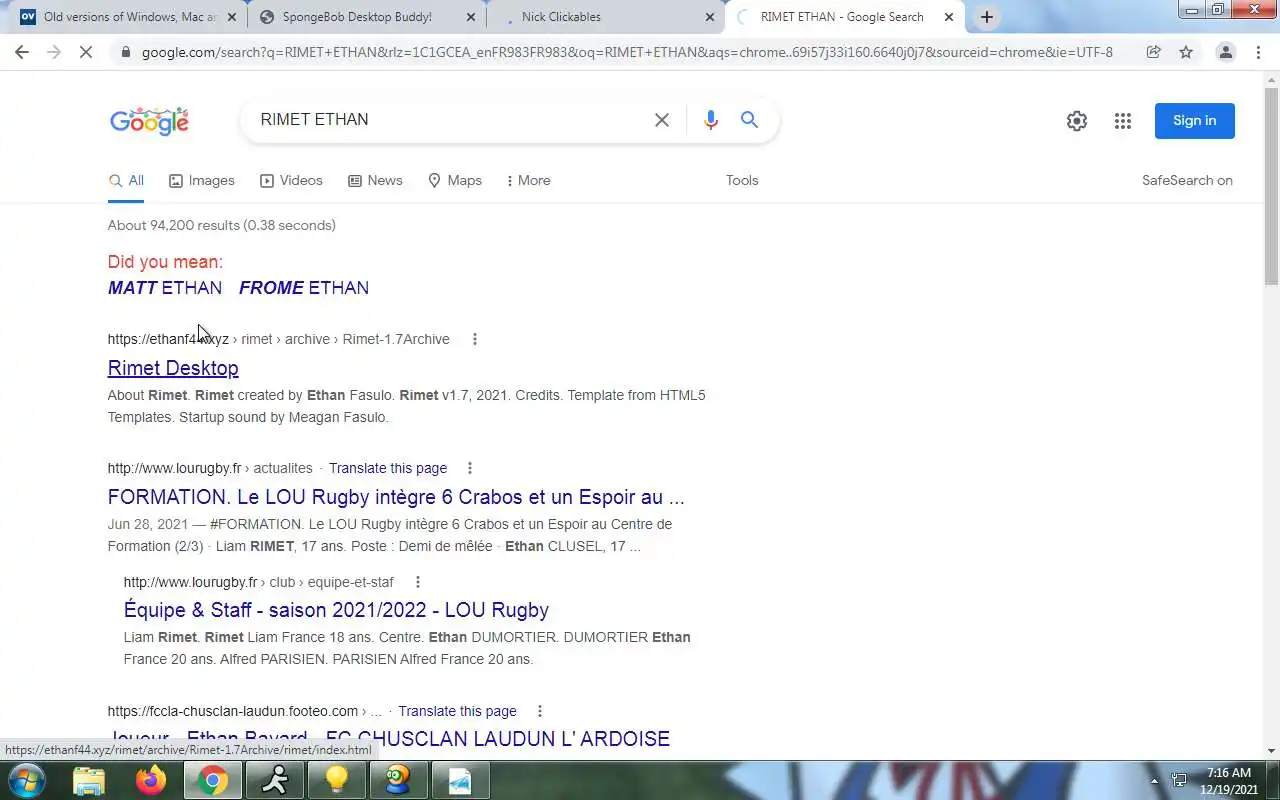Bookmark this page with the star icon
Viewport: 1280px width, 800px height.
click(x=1186, y=52)
